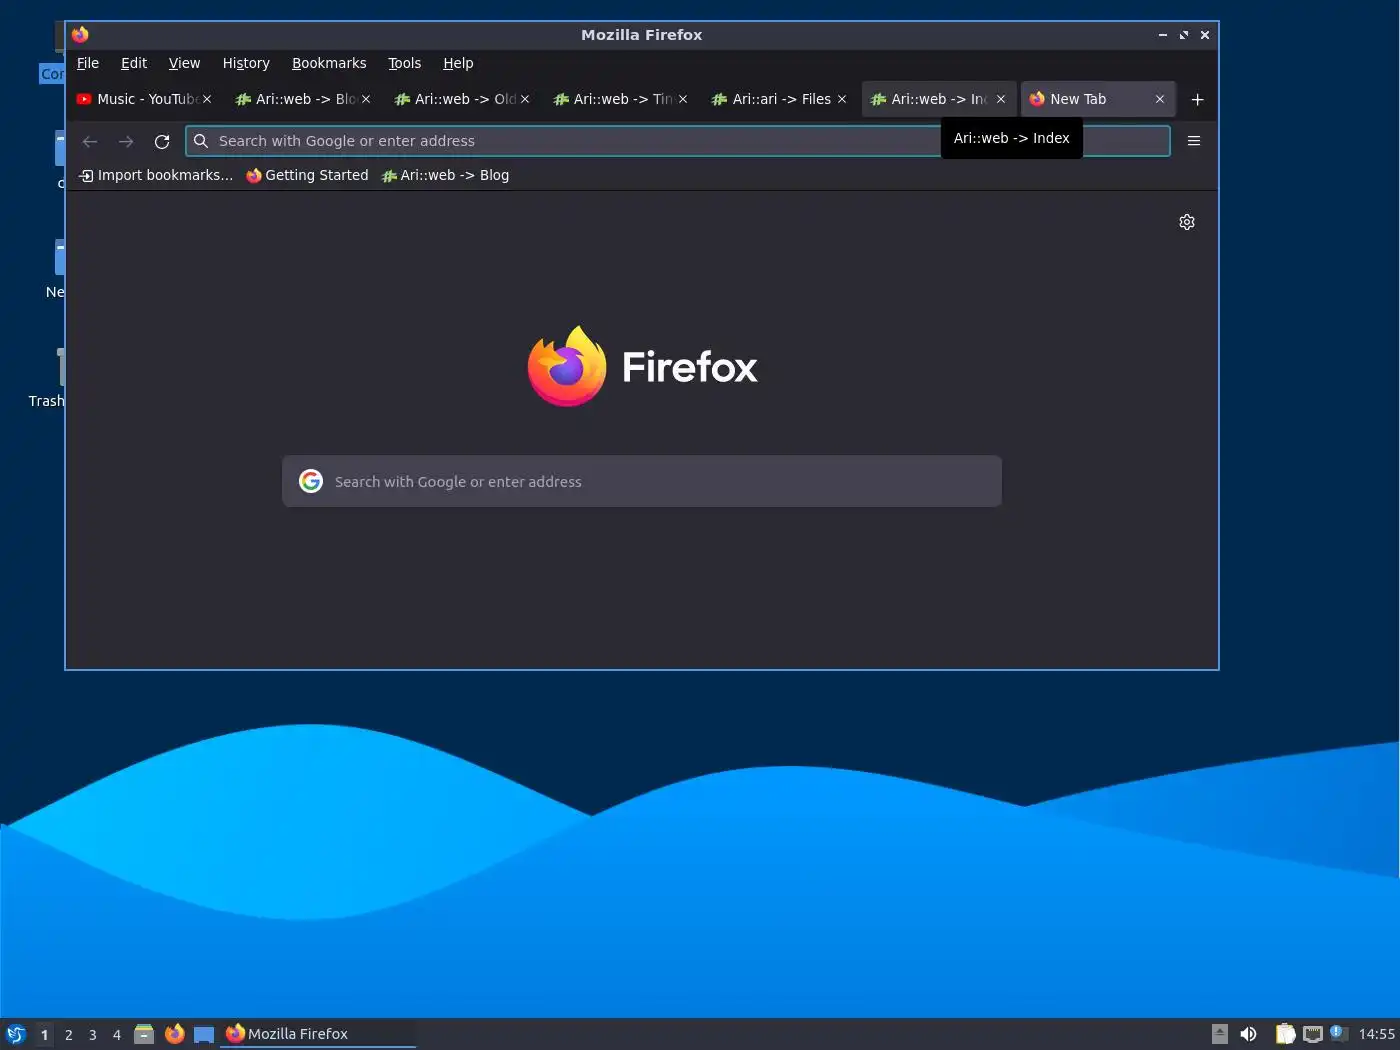The width and height of the screenshot is (1400, 1050).
Task: Click the forward navigation arrow
Action: 126,141
